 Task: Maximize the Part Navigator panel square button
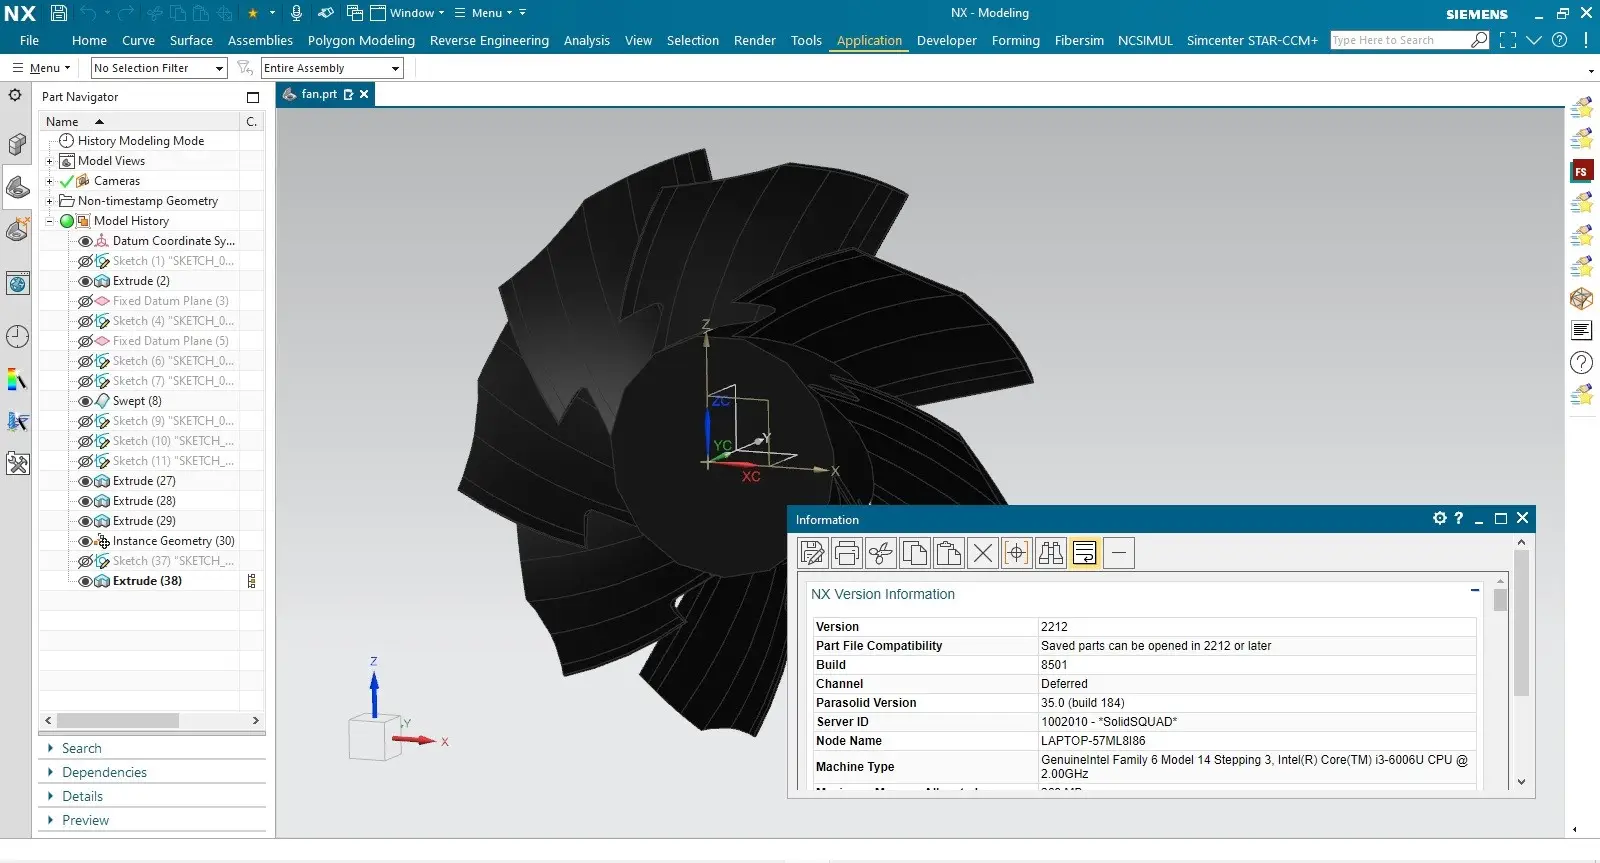tap(253, 97)
